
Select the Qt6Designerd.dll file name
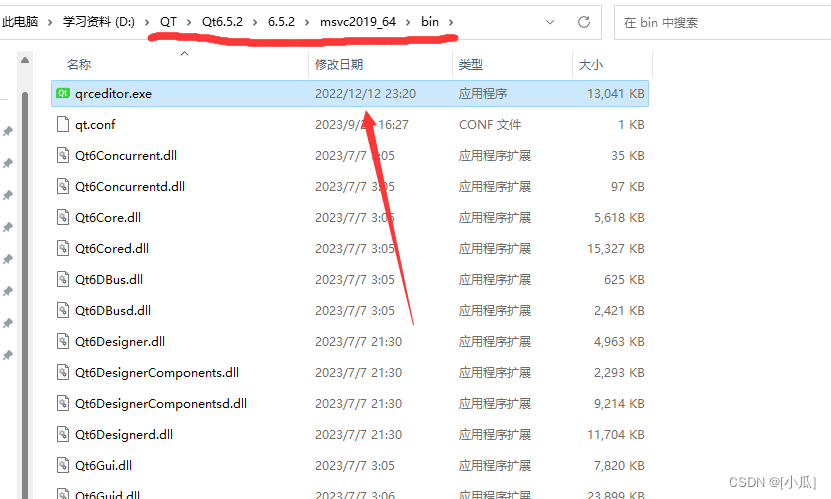[x=123, y=434]
